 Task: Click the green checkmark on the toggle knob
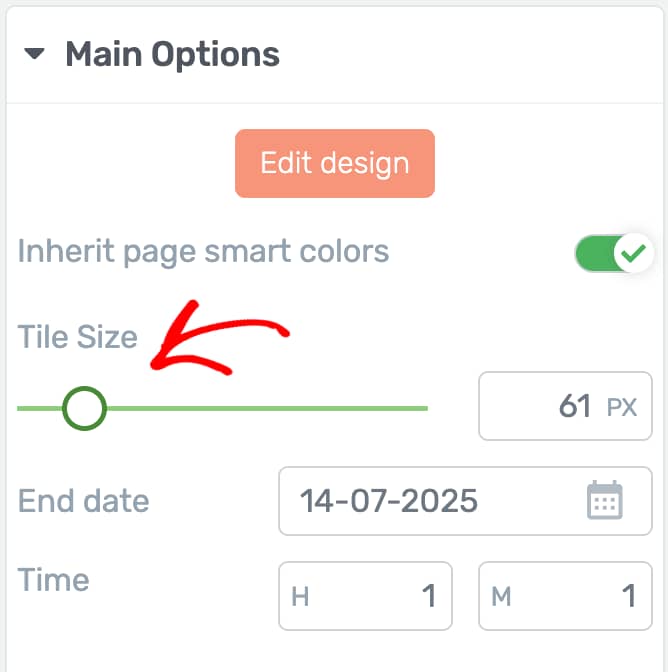(x=633, y=253)
